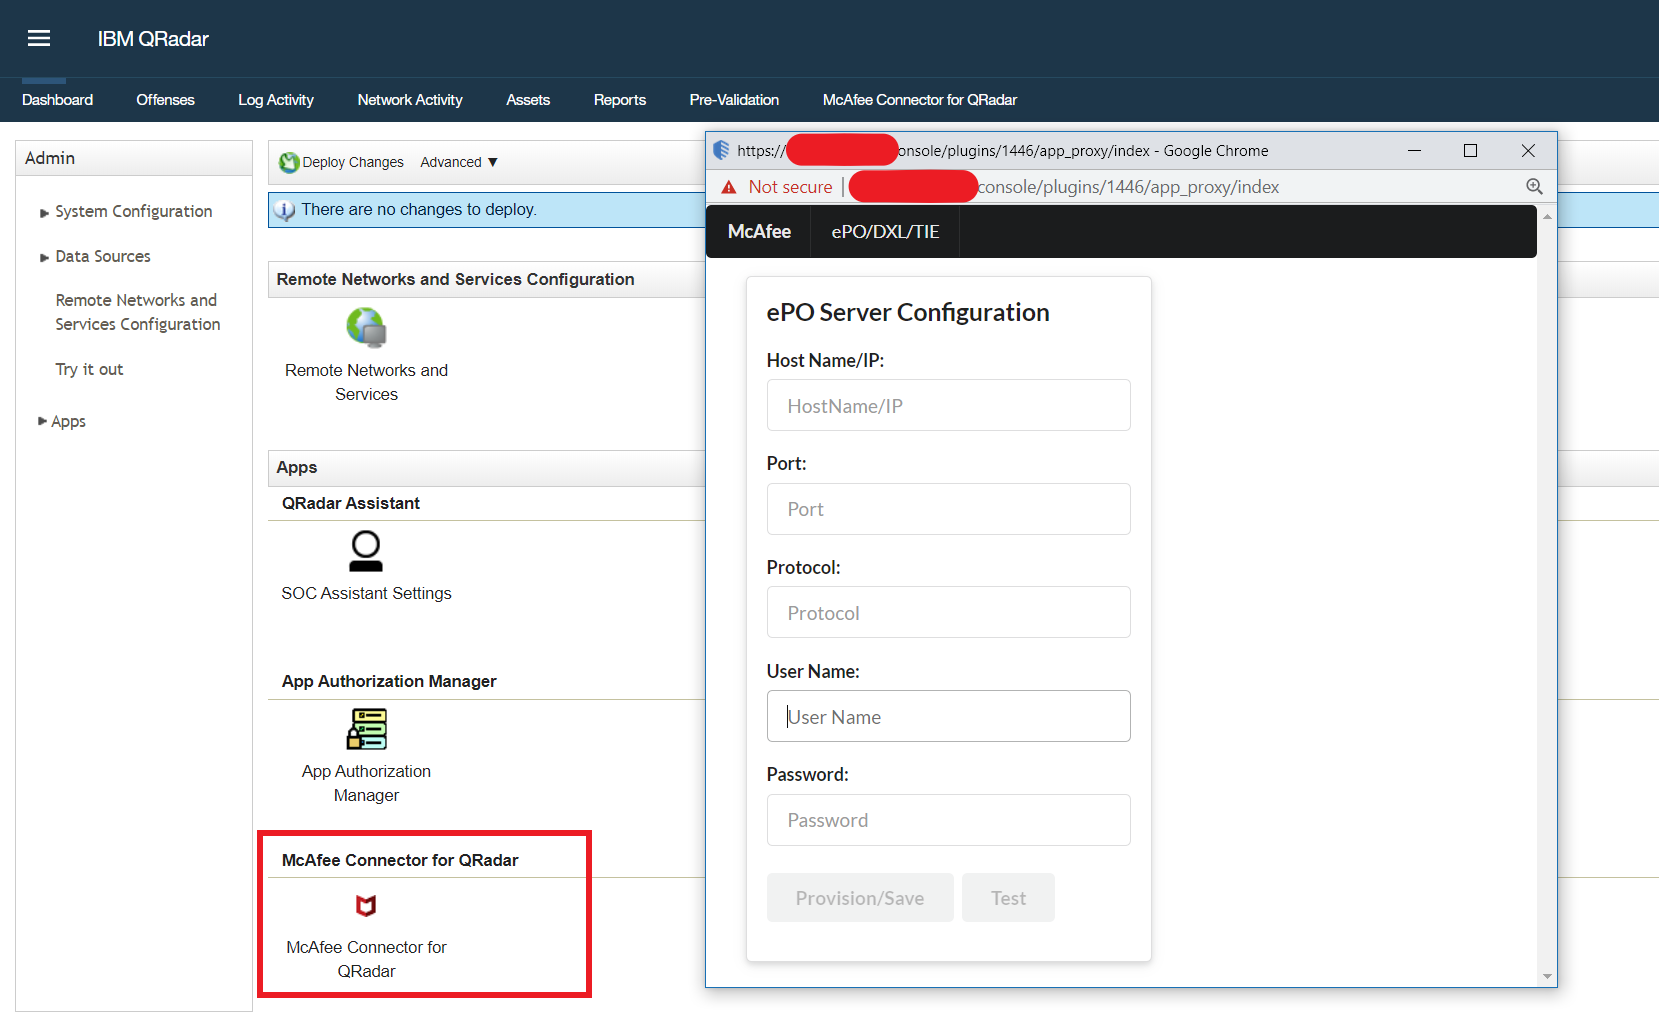Click Deploy Changes button label

pos(353,162)
